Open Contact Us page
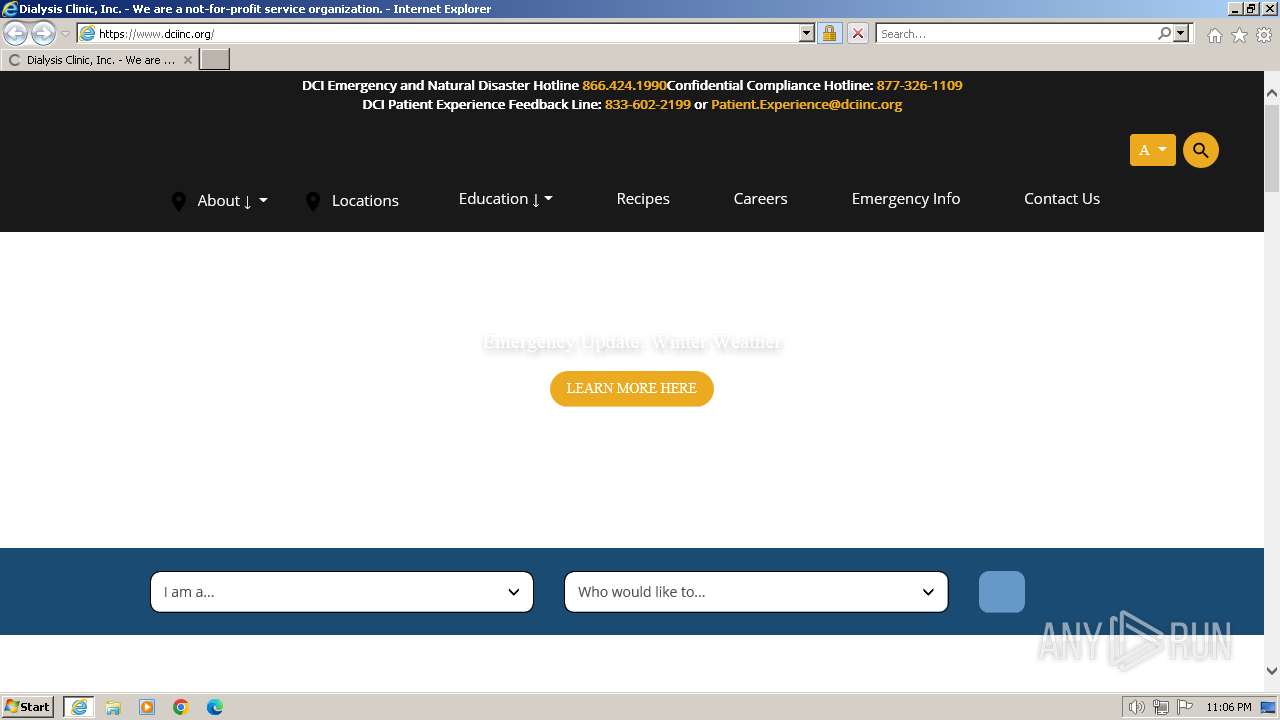 click(x=1062, y=199)
